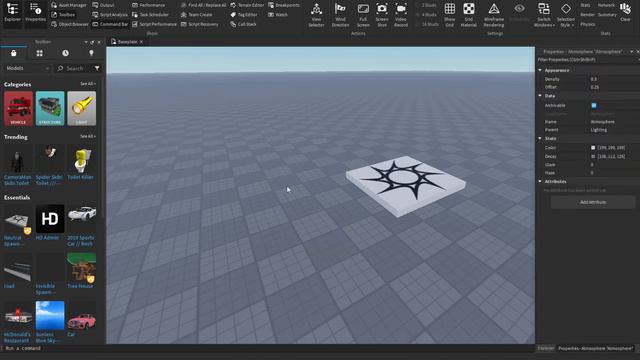Select the 2 Studs grid option
Image resolution: width=640 pixels, height=360 pixels.
pos(427,5)
